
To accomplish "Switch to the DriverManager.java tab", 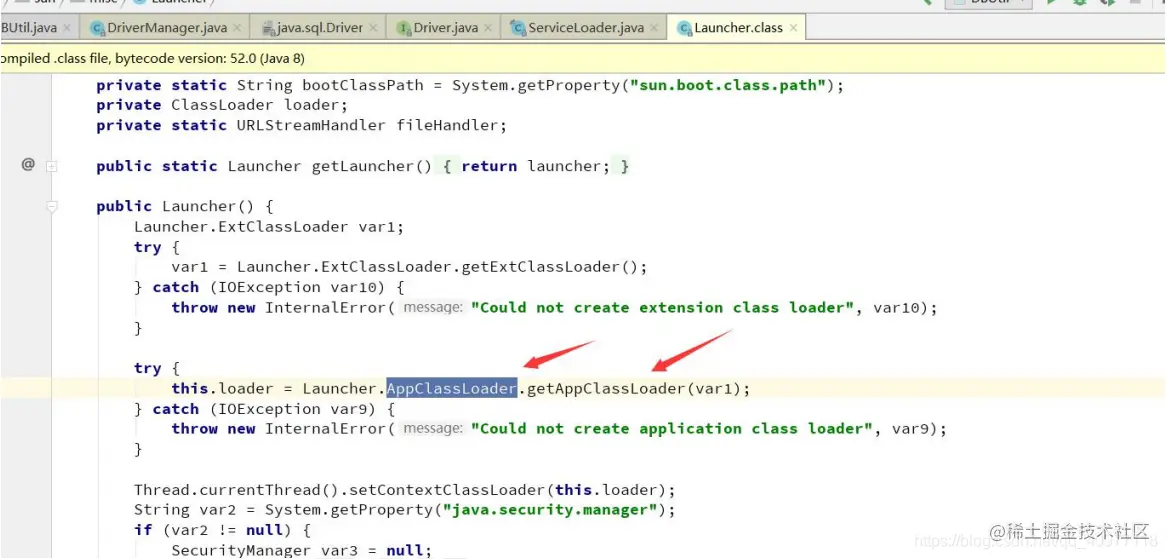I will coord(167,28).
